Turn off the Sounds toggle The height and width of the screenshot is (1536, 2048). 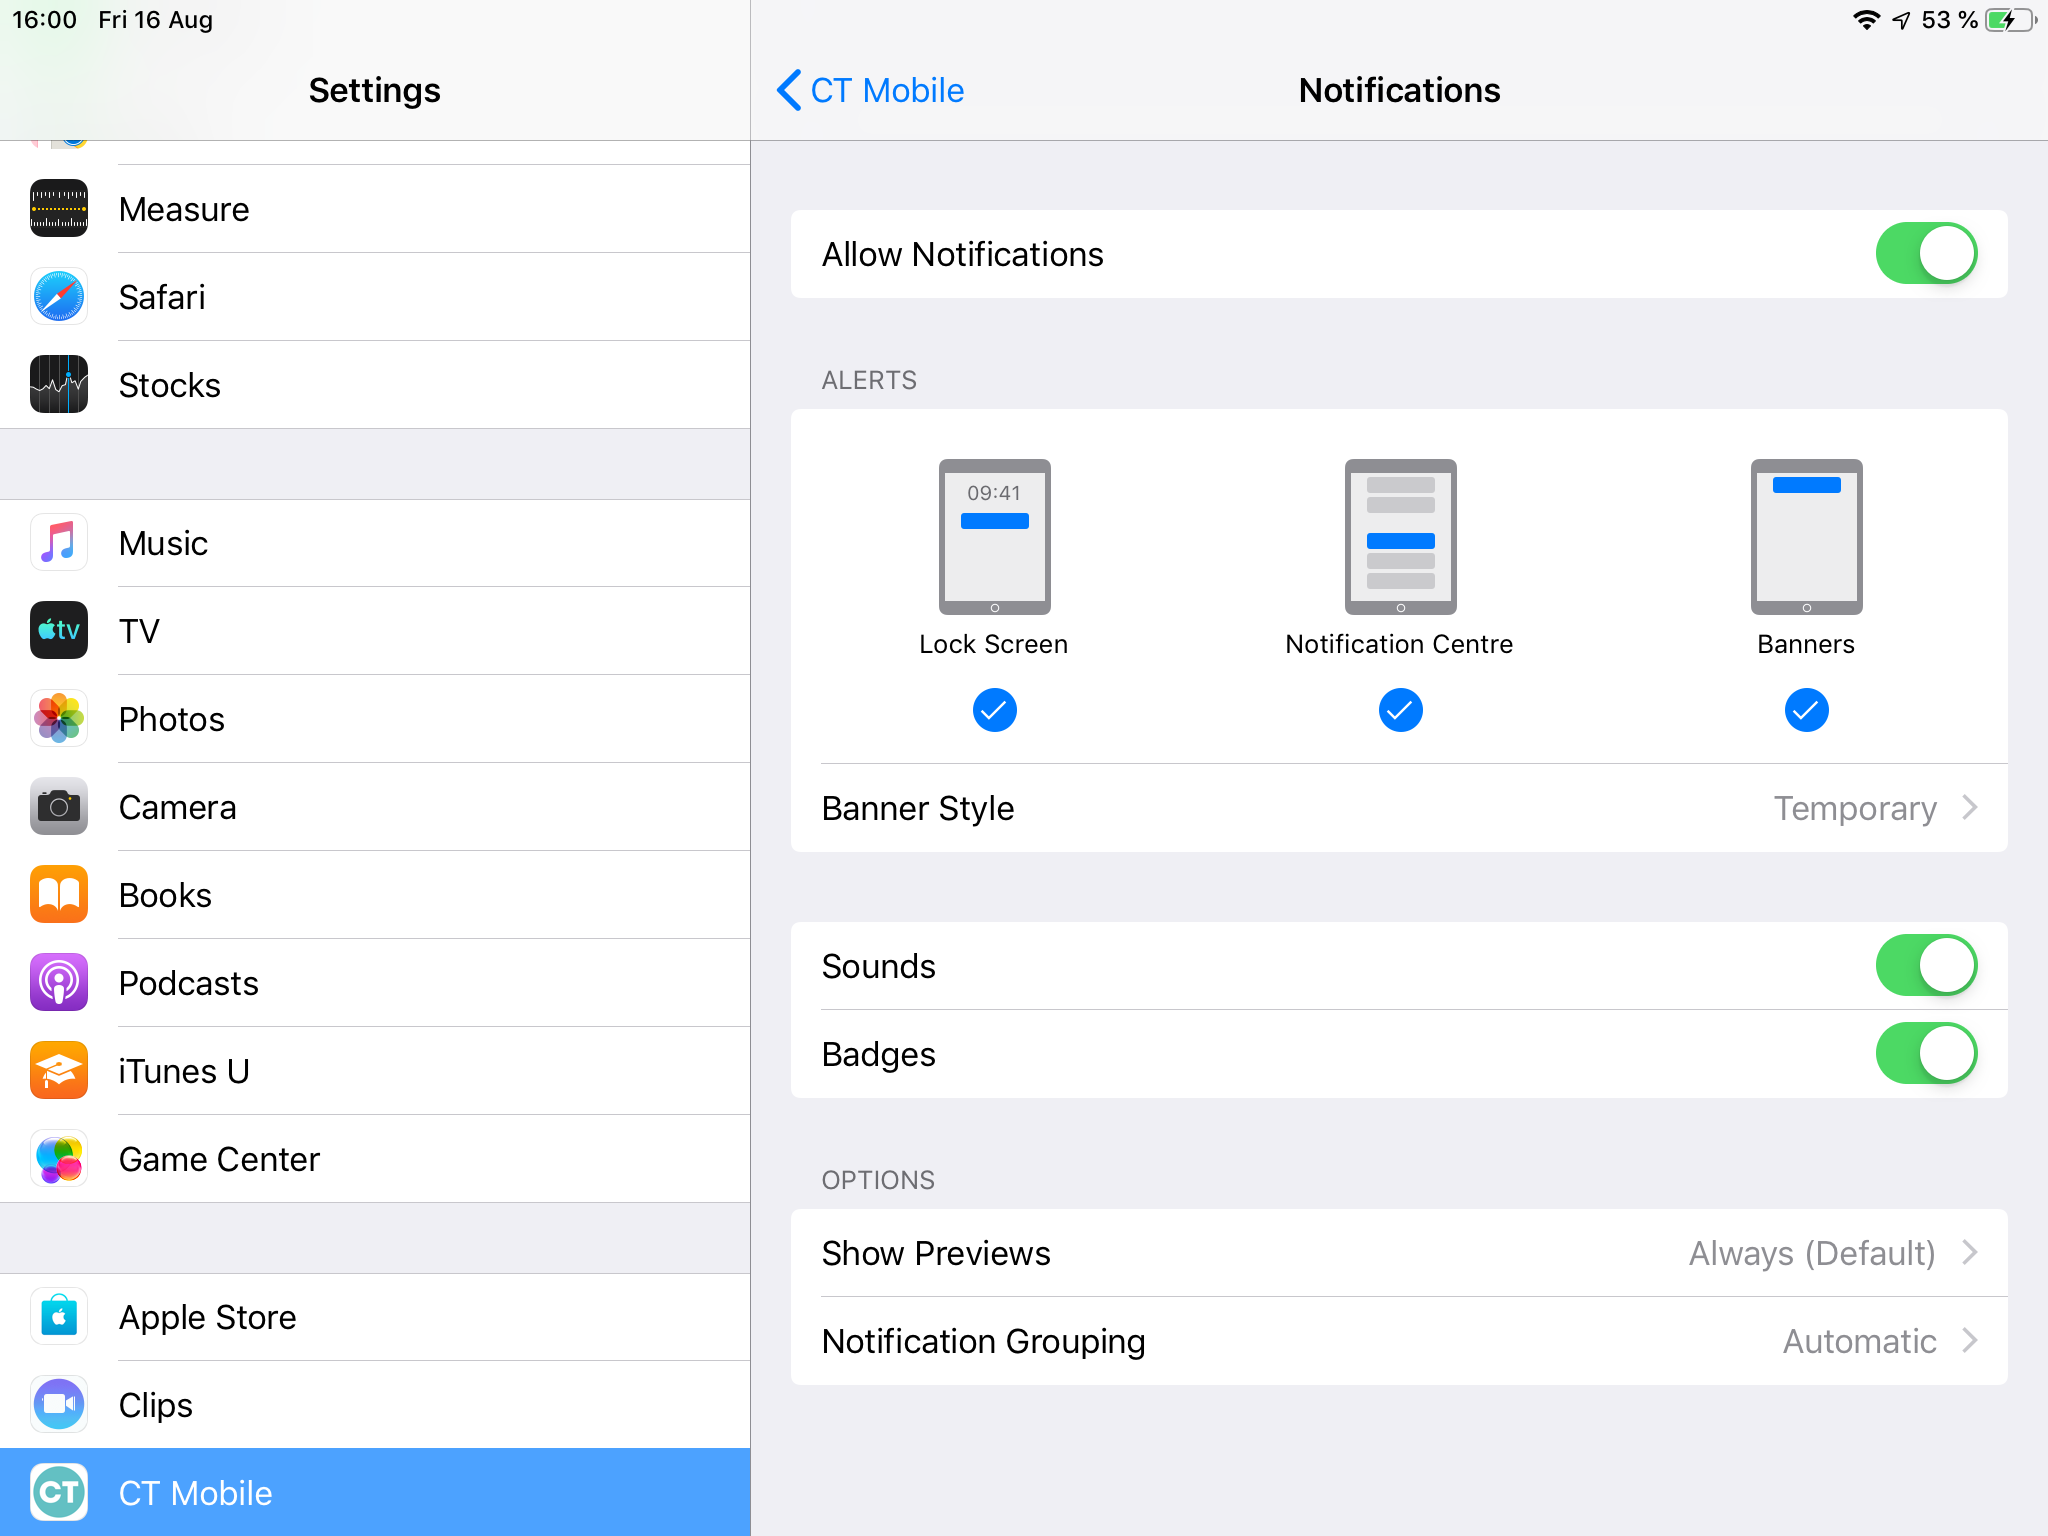(x=1925, y=966)
